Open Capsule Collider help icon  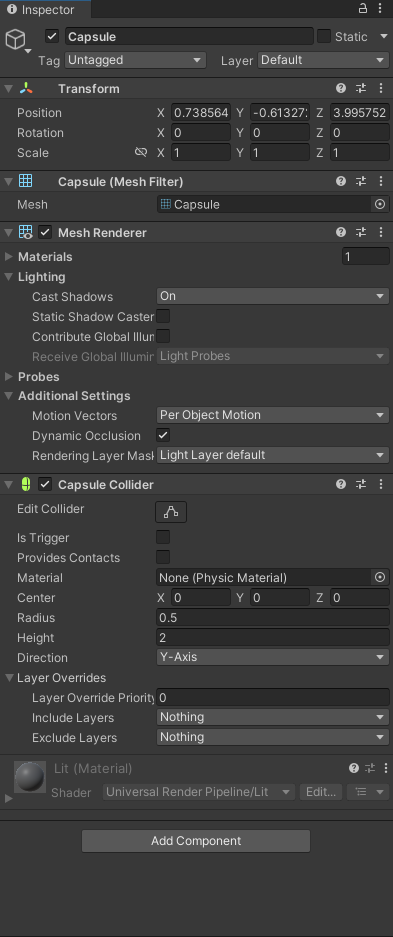click(x=341, y=485)
